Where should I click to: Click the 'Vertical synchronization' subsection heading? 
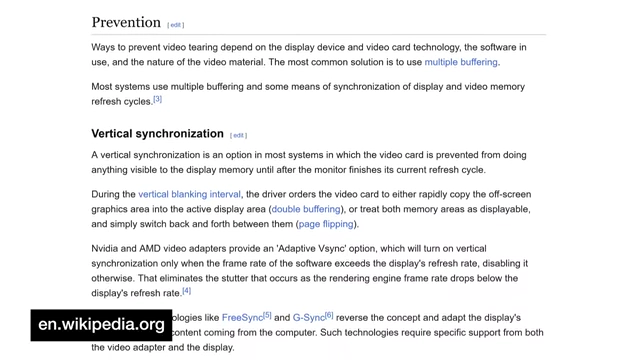coord(158,133)
